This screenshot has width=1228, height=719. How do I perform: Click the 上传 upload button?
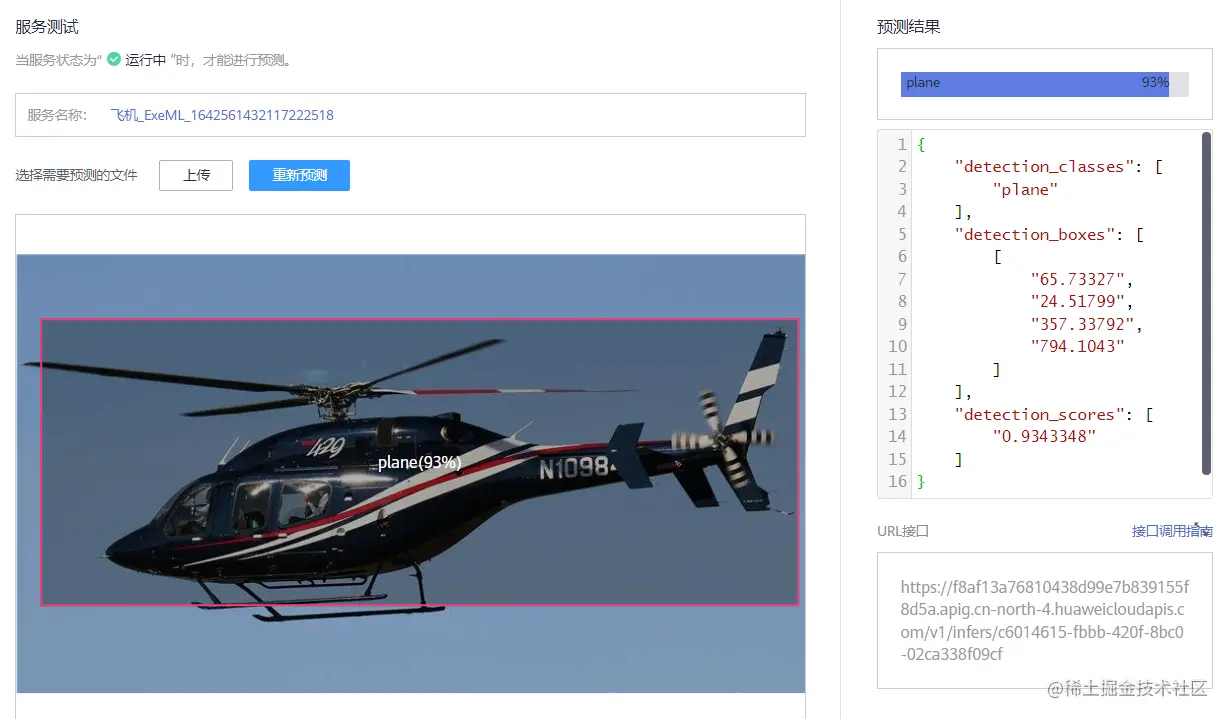click(x=196, y=175)
